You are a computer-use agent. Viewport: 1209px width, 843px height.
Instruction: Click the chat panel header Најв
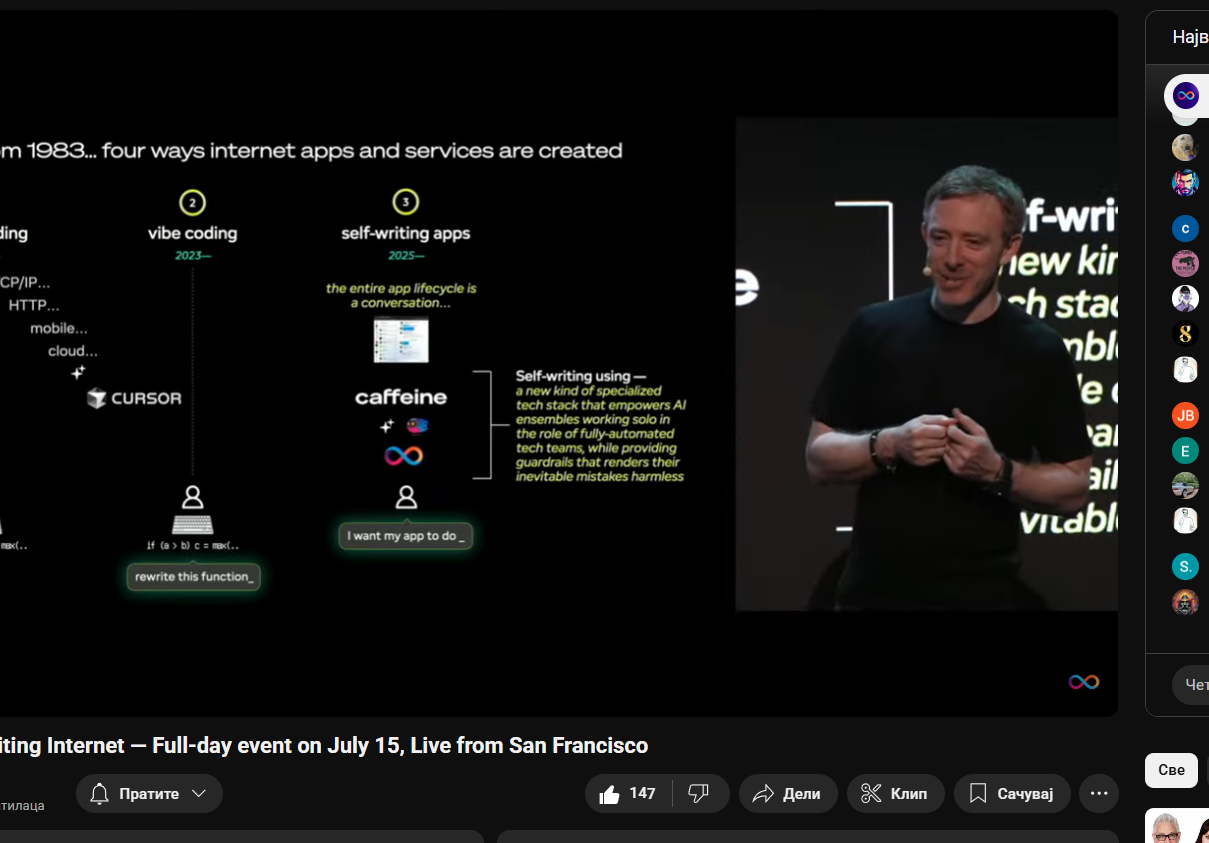tap(1190, 38)
